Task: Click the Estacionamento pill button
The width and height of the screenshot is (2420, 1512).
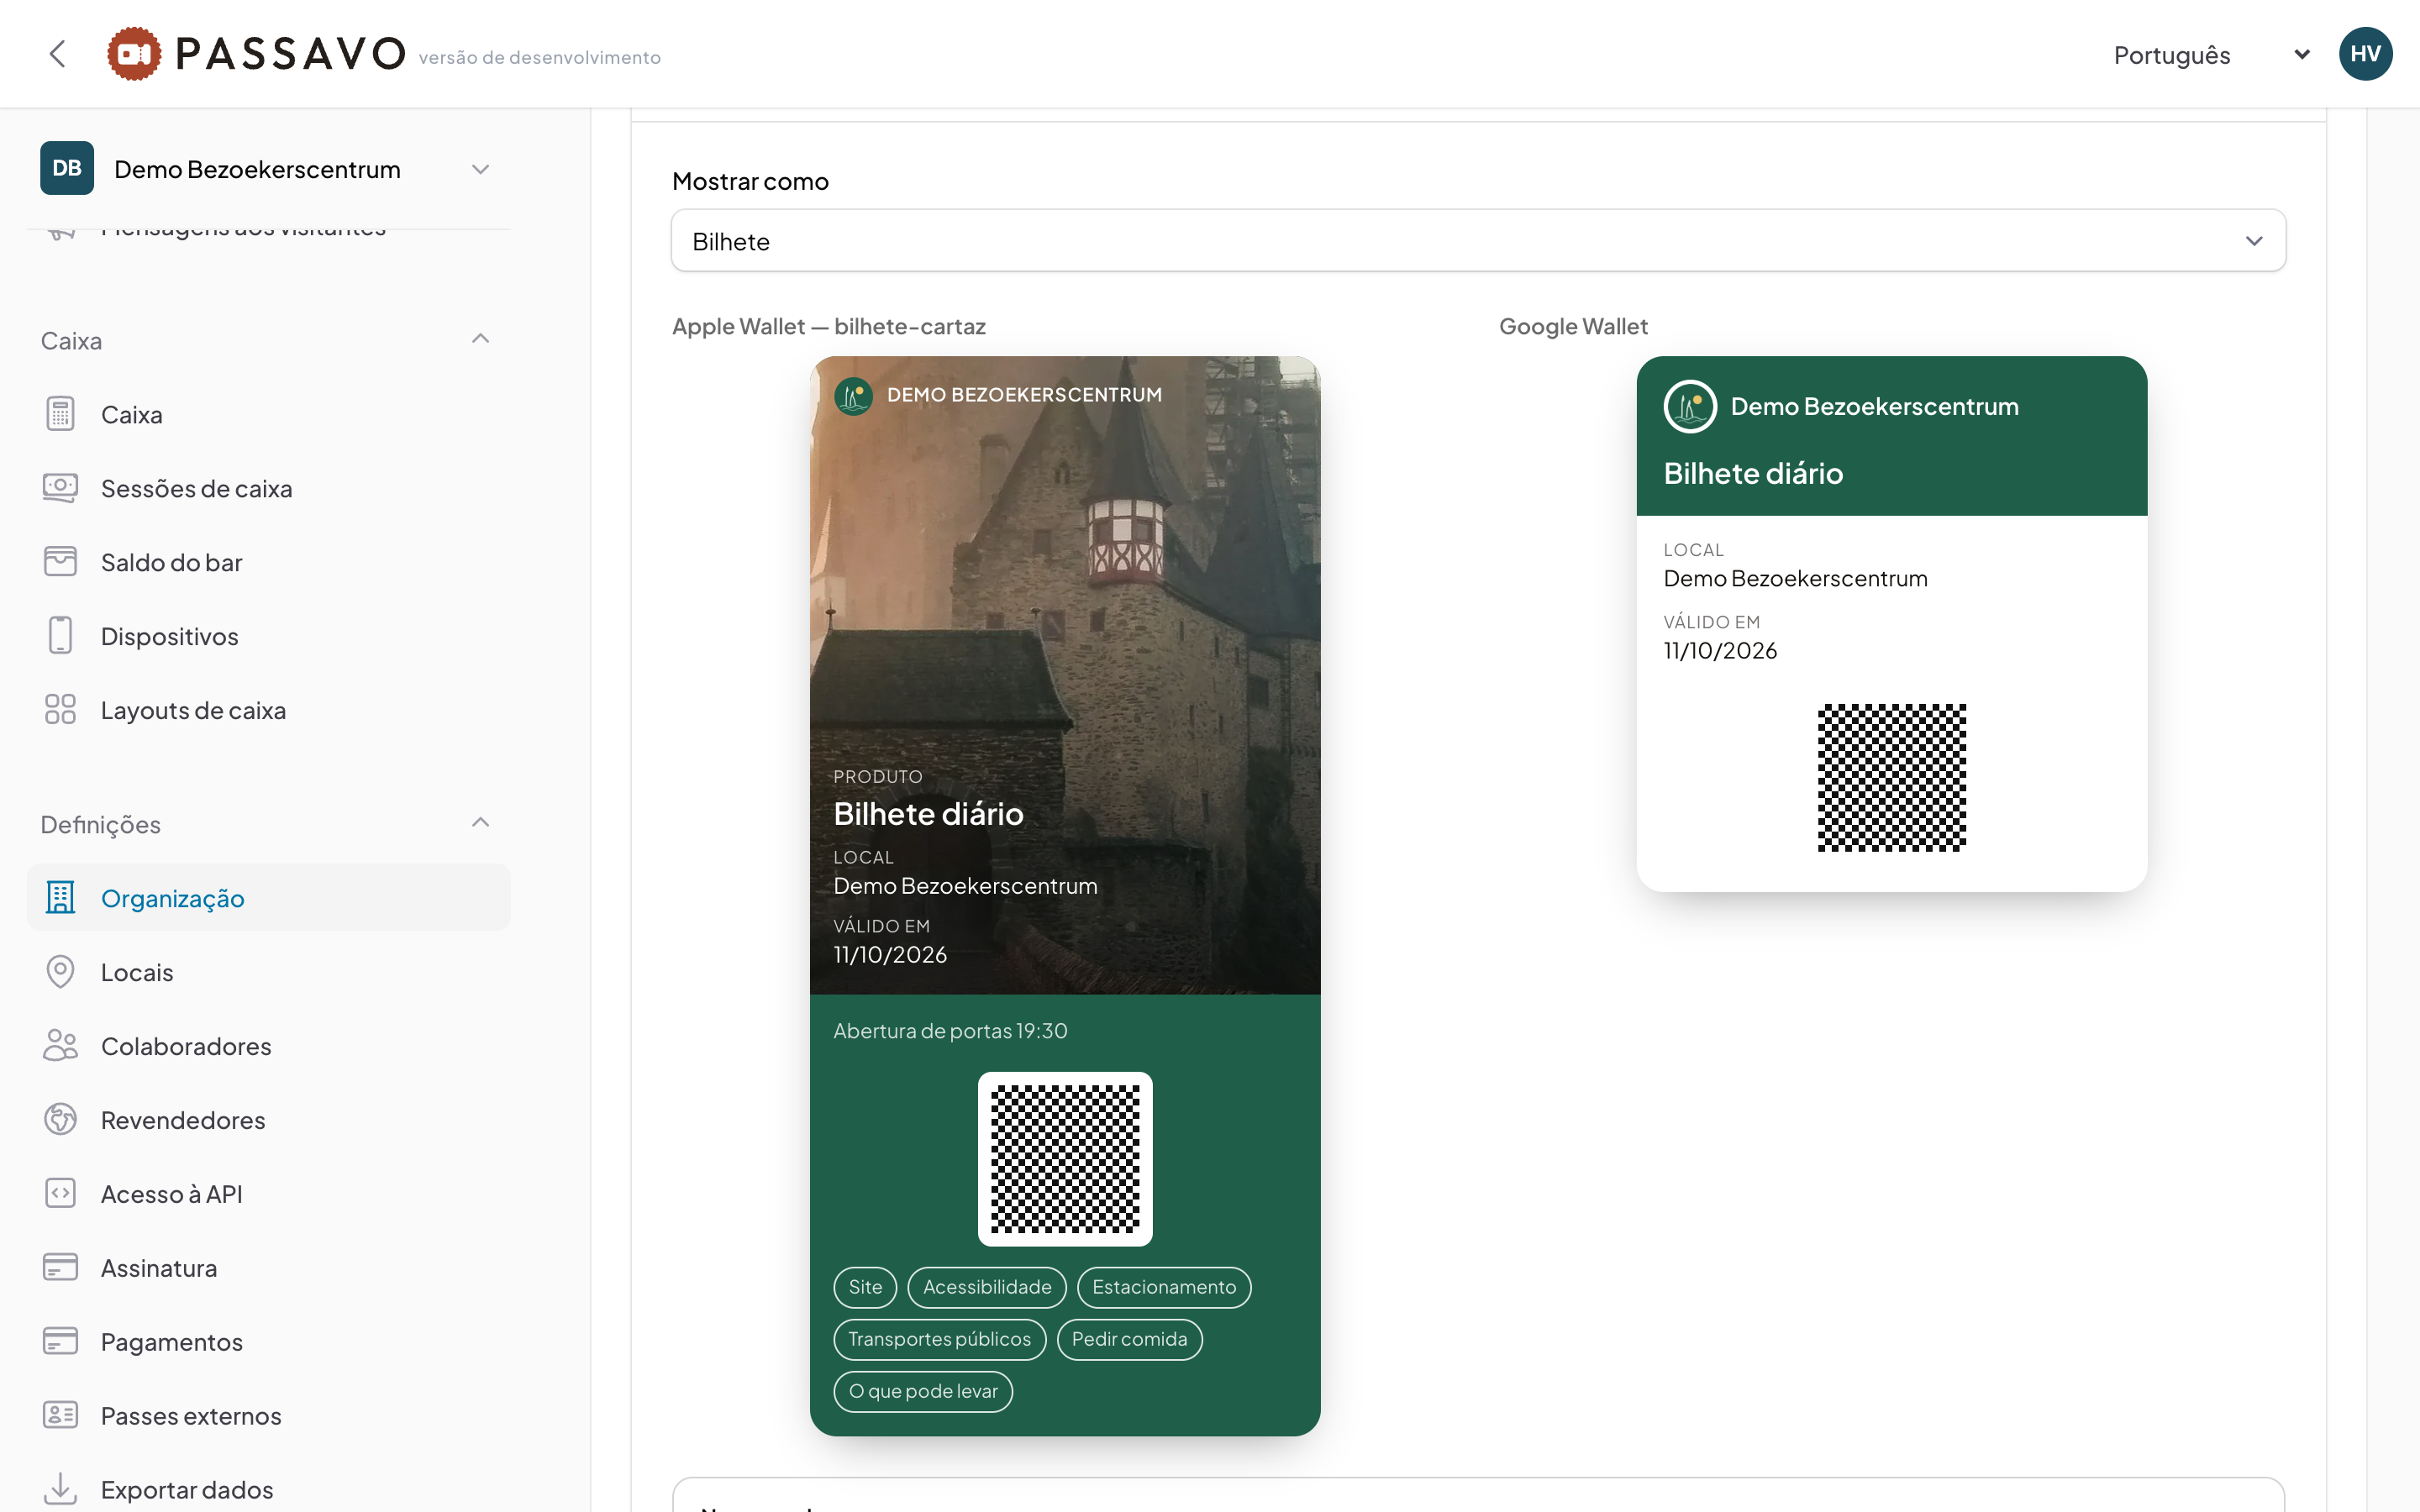Action: [1164, 1287]
